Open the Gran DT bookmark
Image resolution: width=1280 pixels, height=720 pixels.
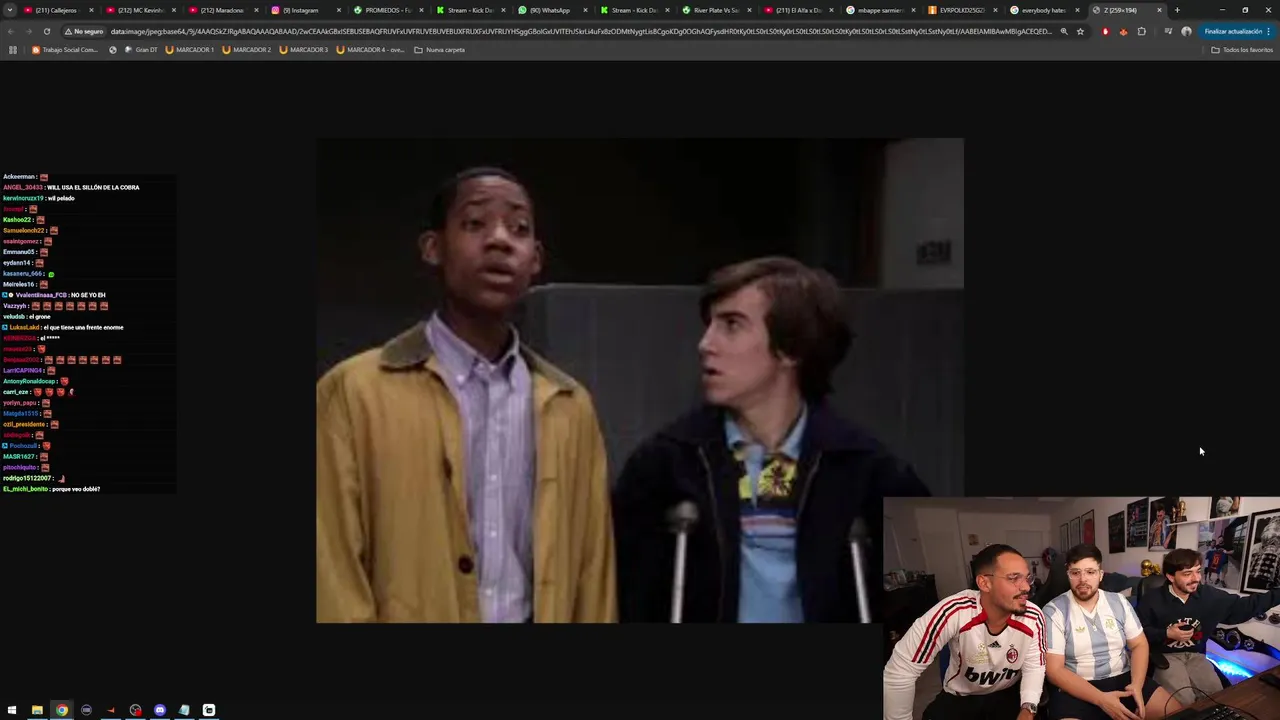point(140,50)
